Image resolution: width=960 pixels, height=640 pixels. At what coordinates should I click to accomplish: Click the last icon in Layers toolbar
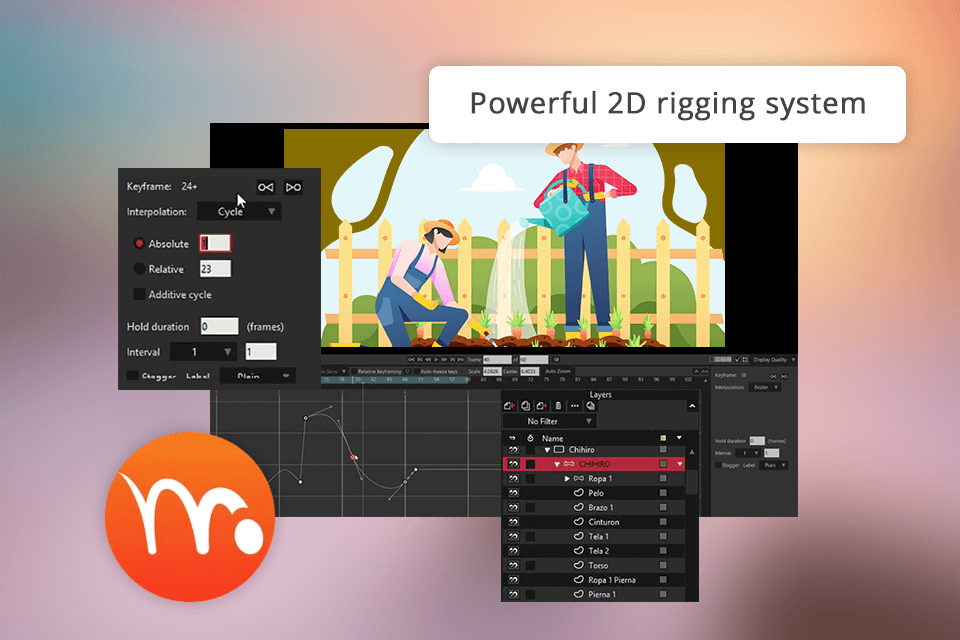pos(590,405)
